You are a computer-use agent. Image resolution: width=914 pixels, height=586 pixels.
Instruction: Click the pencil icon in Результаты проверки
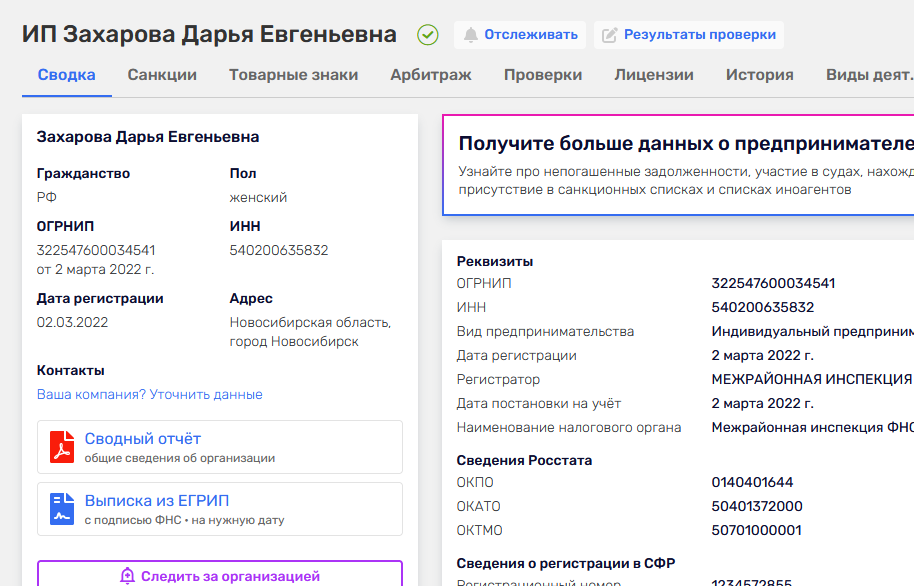pos(609,35)
